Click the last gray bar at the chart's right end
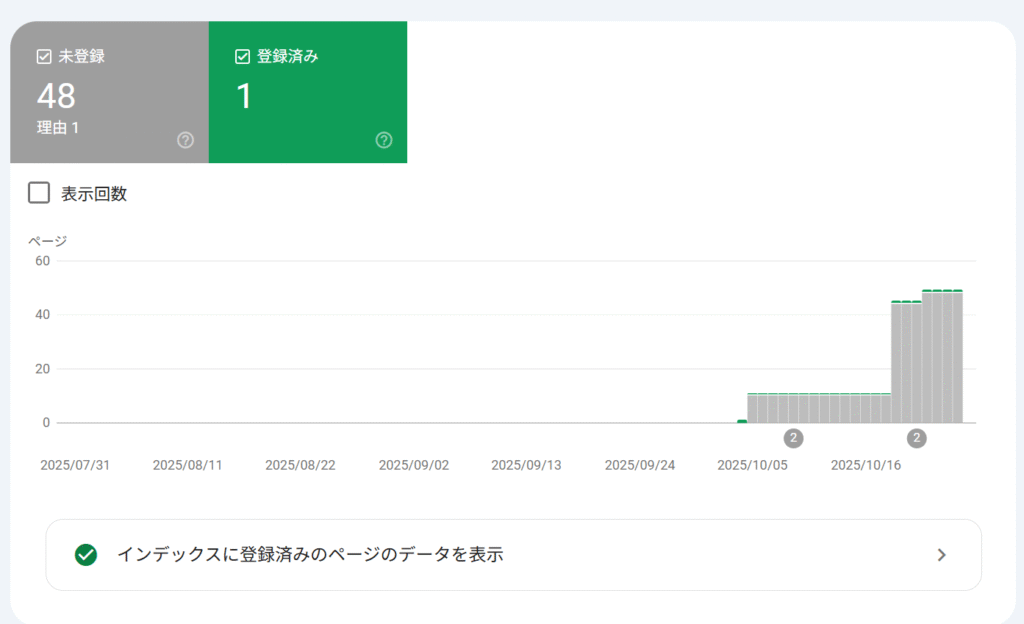Viewport: 1024px width, 624px height. pyautogui.click(x=957, y=357)
